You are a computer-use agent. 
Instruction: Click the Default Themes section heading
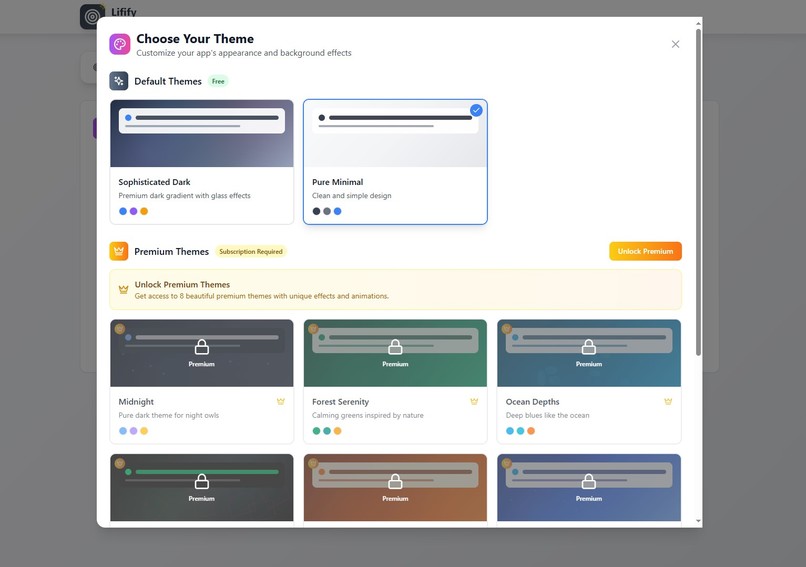click(168, 81)
